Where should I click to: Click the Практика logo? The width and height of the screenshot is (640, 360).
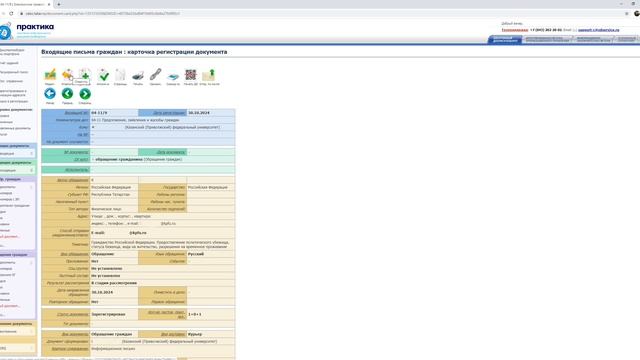27,30
